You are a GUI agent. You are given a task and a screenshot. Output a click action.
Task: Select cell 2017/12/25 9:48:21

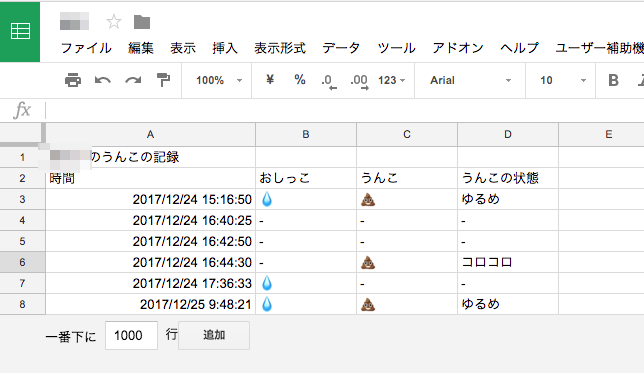[x=150, y=304]
